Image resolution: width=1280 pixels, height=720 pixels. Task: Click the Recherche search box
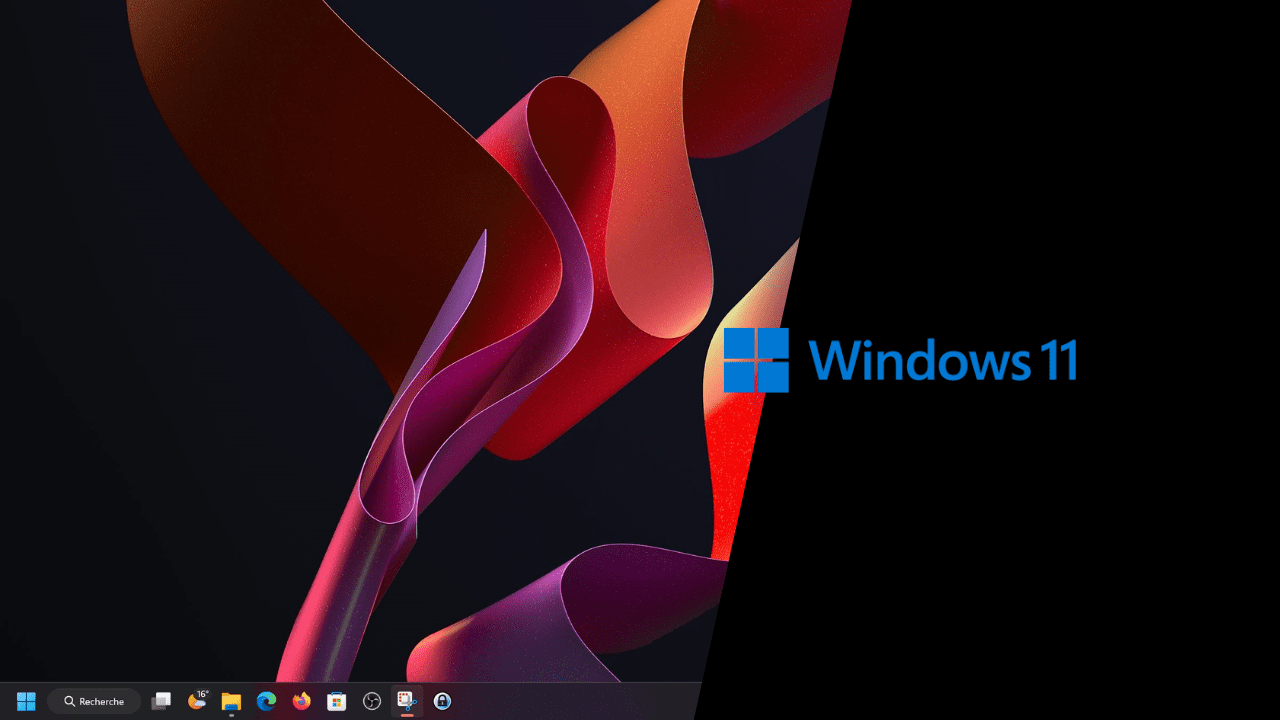94,701
